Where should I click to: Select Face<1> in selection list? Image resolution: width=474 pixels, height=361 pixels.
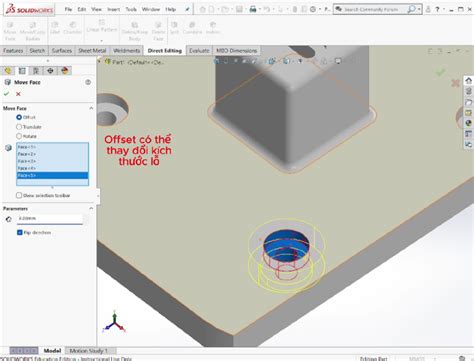tap(53, 147)
